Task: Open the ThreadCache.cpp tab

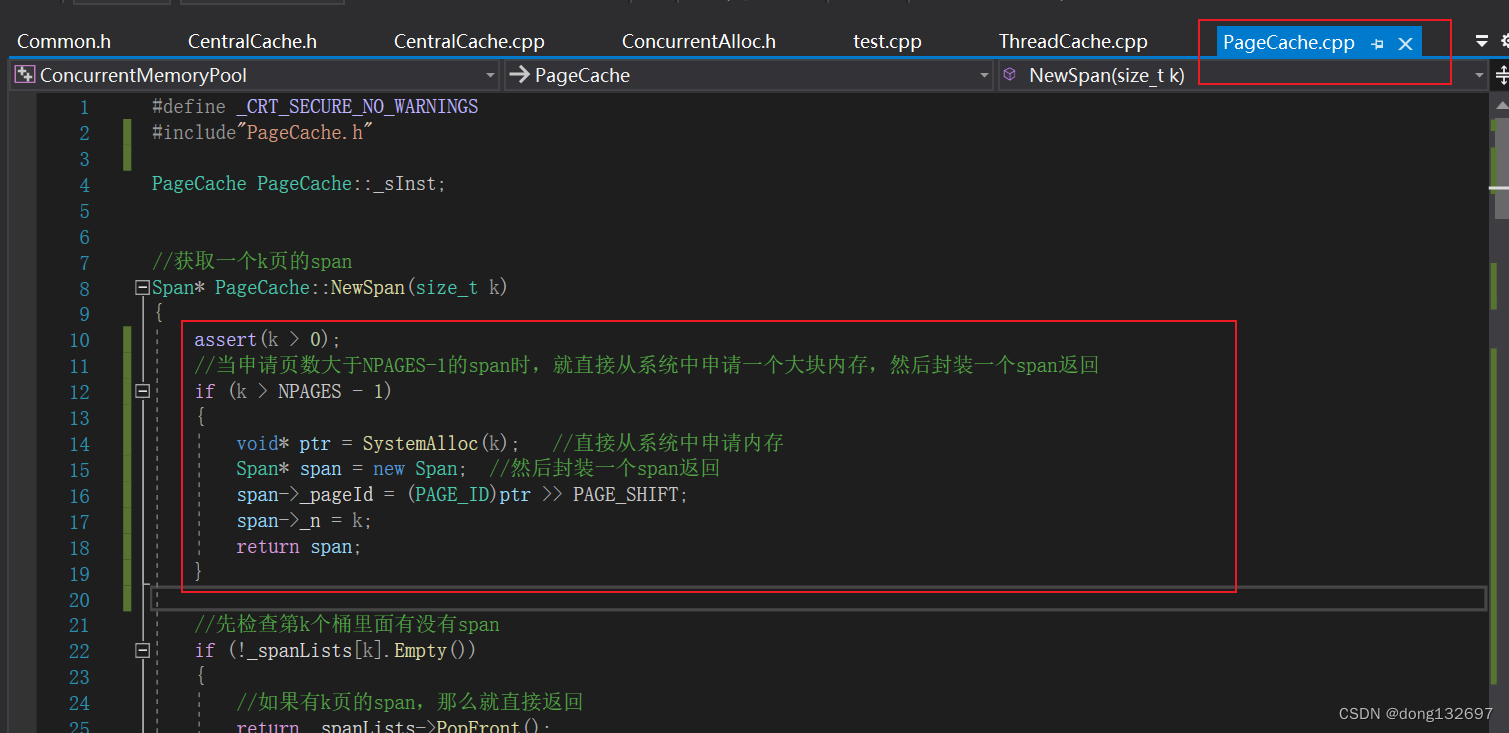Action: pyautogui.click(x=1073, y=42)
